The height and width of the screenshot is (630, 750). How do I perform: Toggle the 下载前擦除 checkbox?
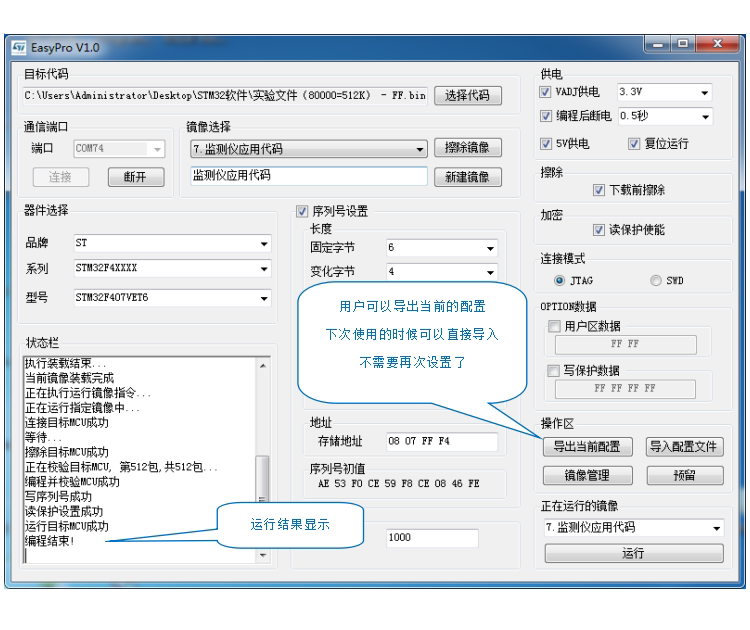pos(598,190)
